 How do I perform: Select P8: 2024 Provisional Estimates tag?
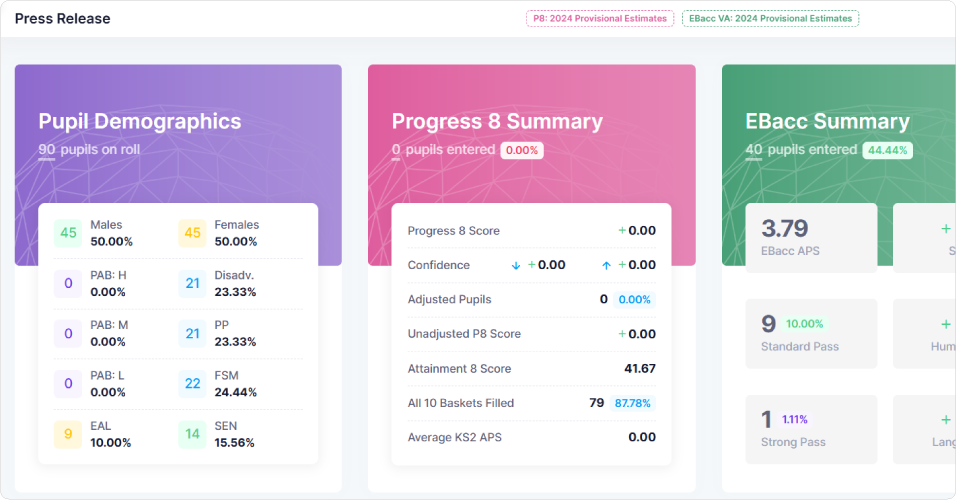point(600,18)
